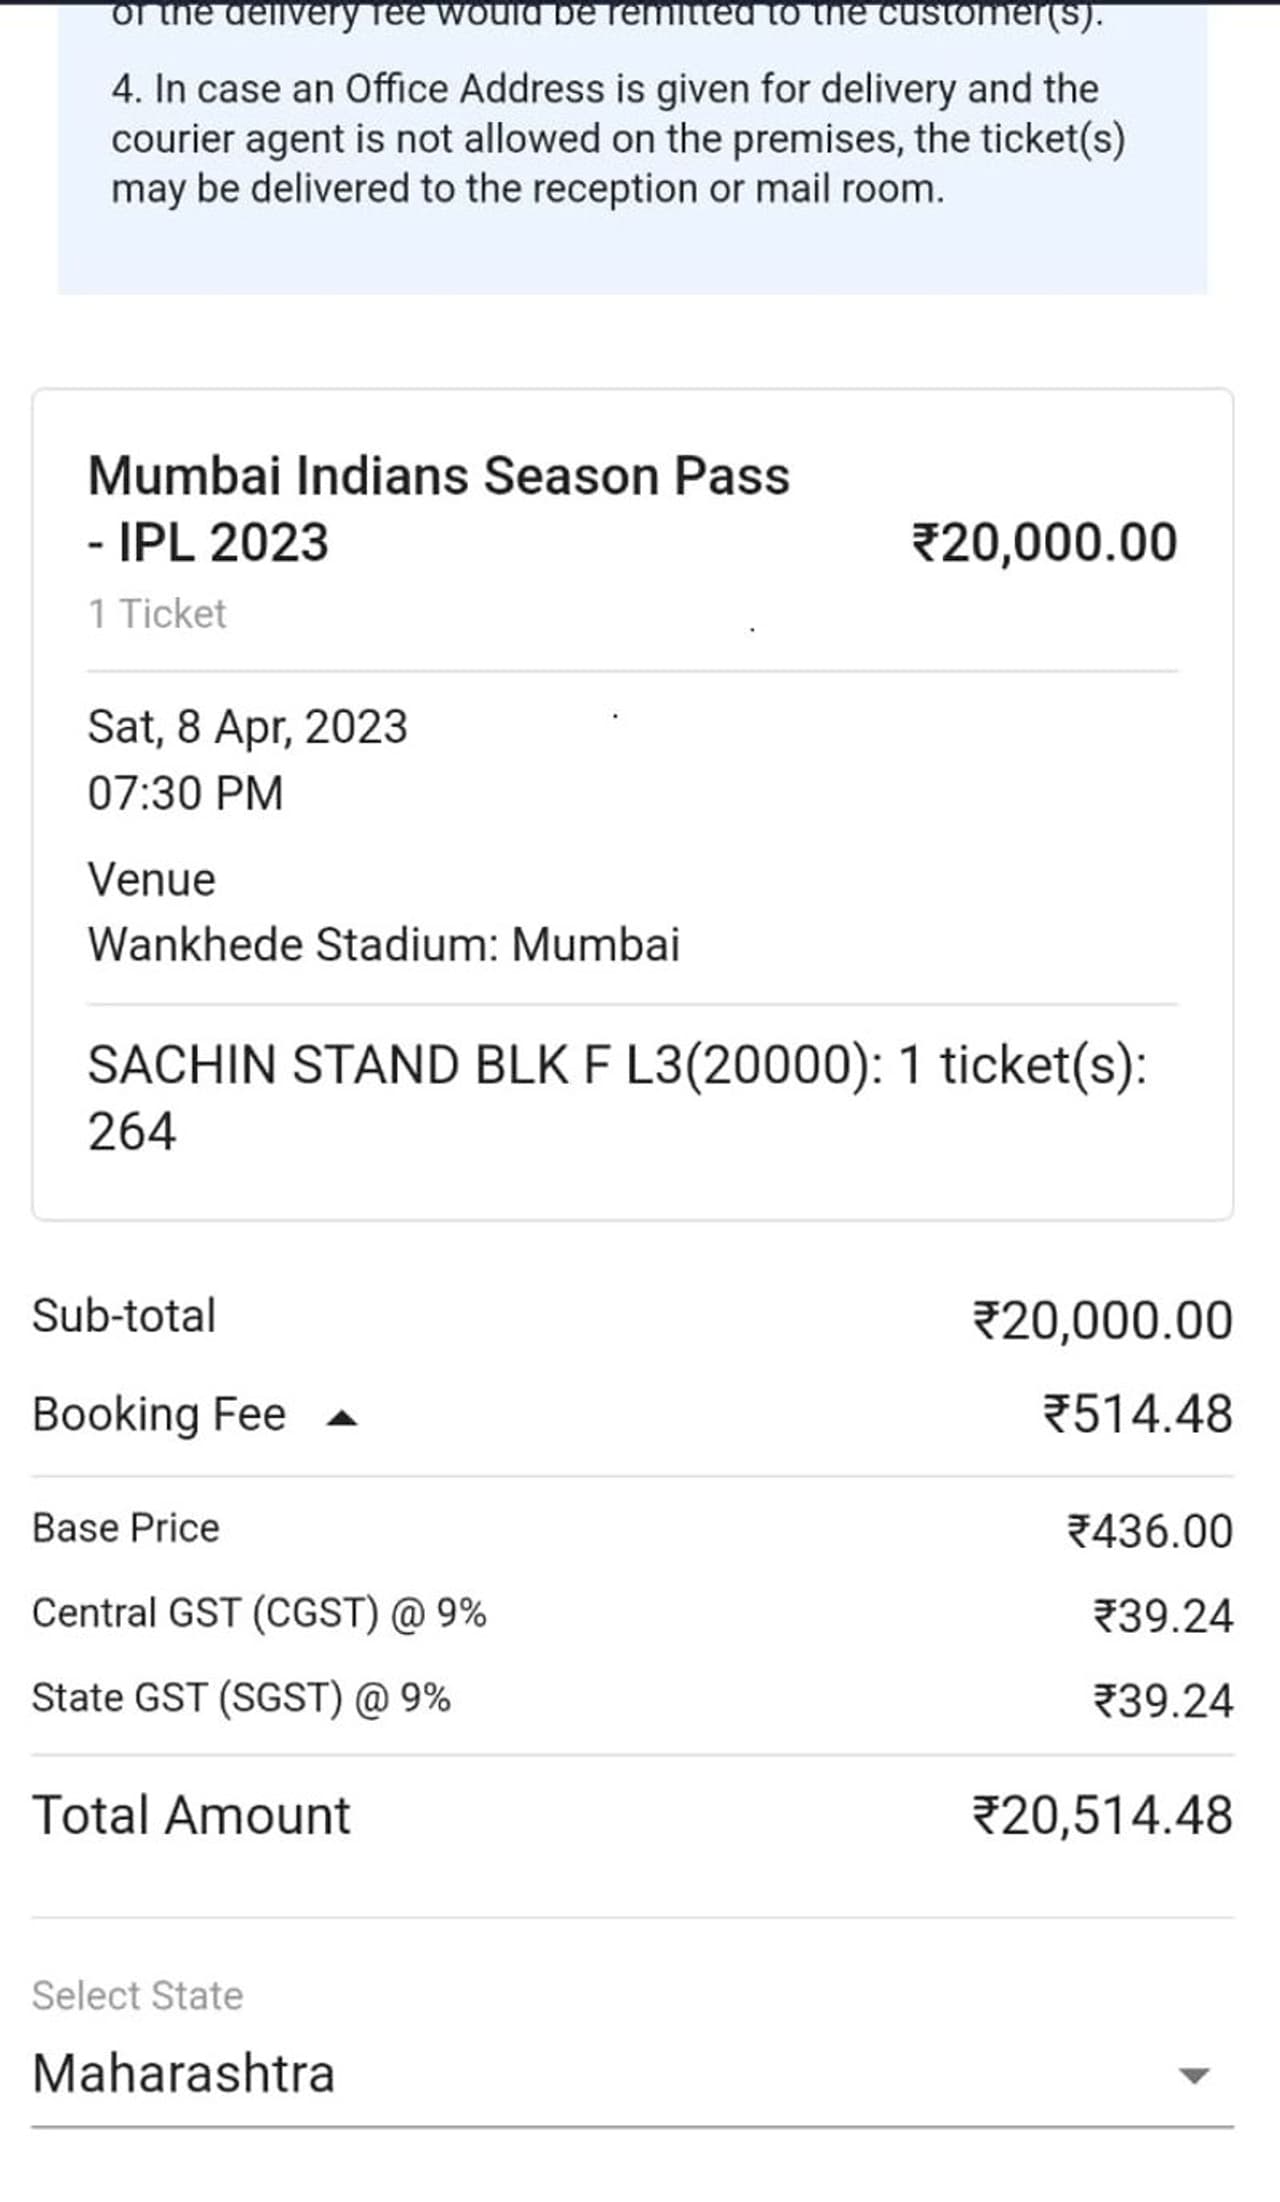Viewport: 1280px width, 2202px height.
Task: Tap the '1 Ticket' count text
Action: pyautogui.click(x=157, y=614)
